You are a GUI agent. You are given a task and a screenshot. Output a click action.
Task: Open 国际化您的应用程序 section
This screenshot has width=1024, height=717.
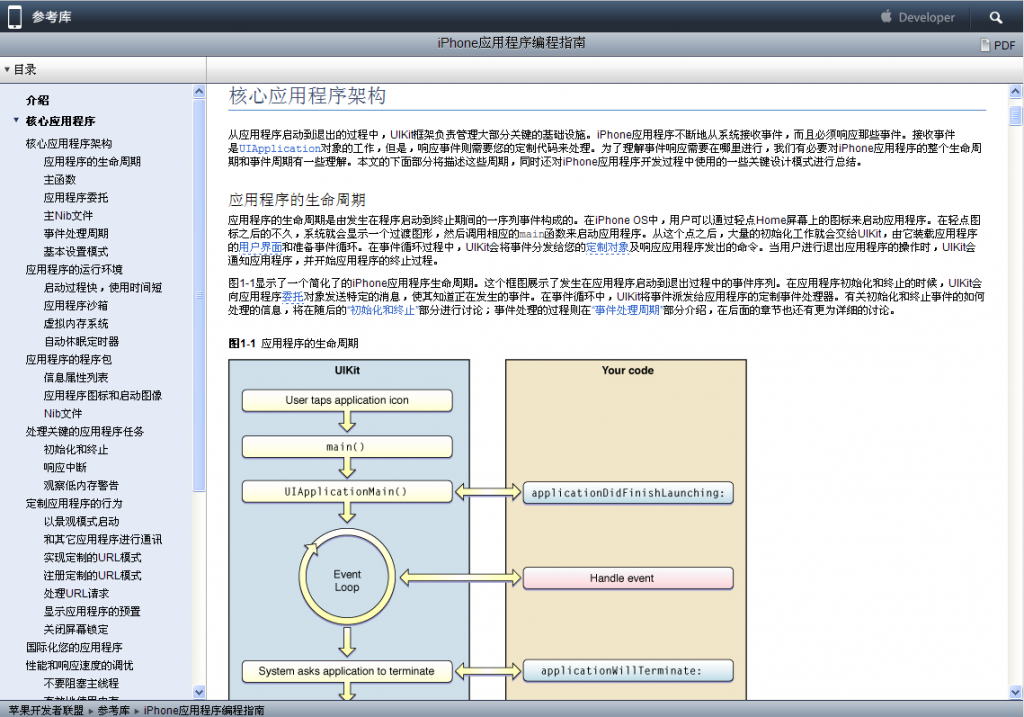pos(74,647)
